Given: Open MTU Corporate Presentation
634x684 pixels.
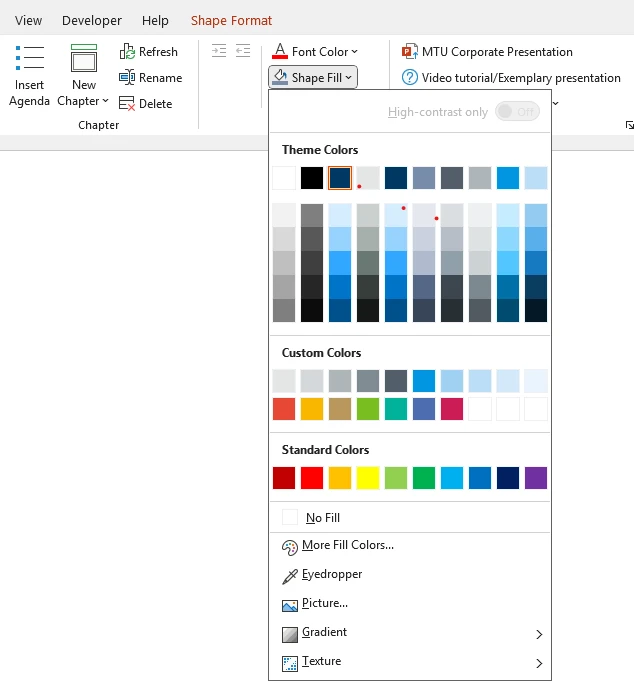Looking at the screenshot, I should (487, 51).
